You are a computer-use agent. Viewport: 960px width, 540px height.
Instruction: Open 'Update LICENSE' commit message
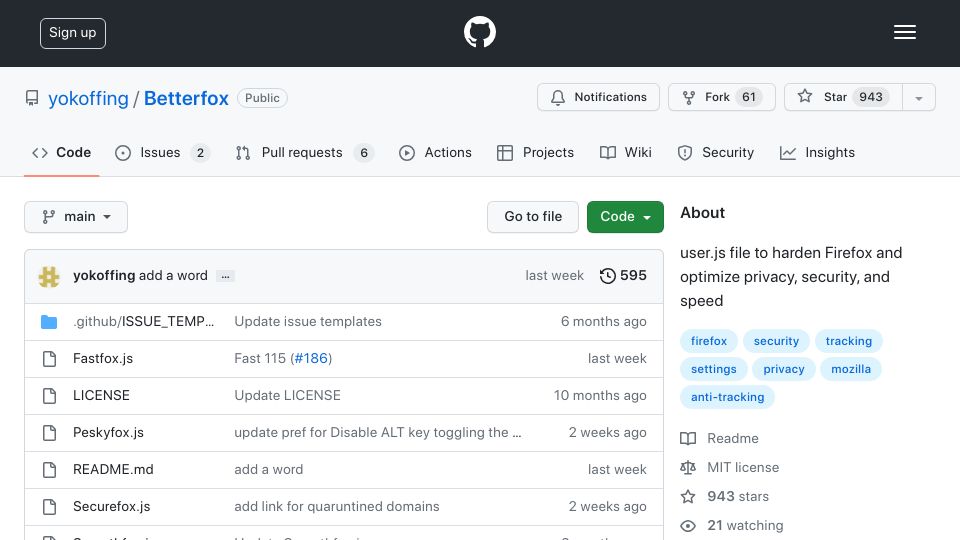point(287,396)
